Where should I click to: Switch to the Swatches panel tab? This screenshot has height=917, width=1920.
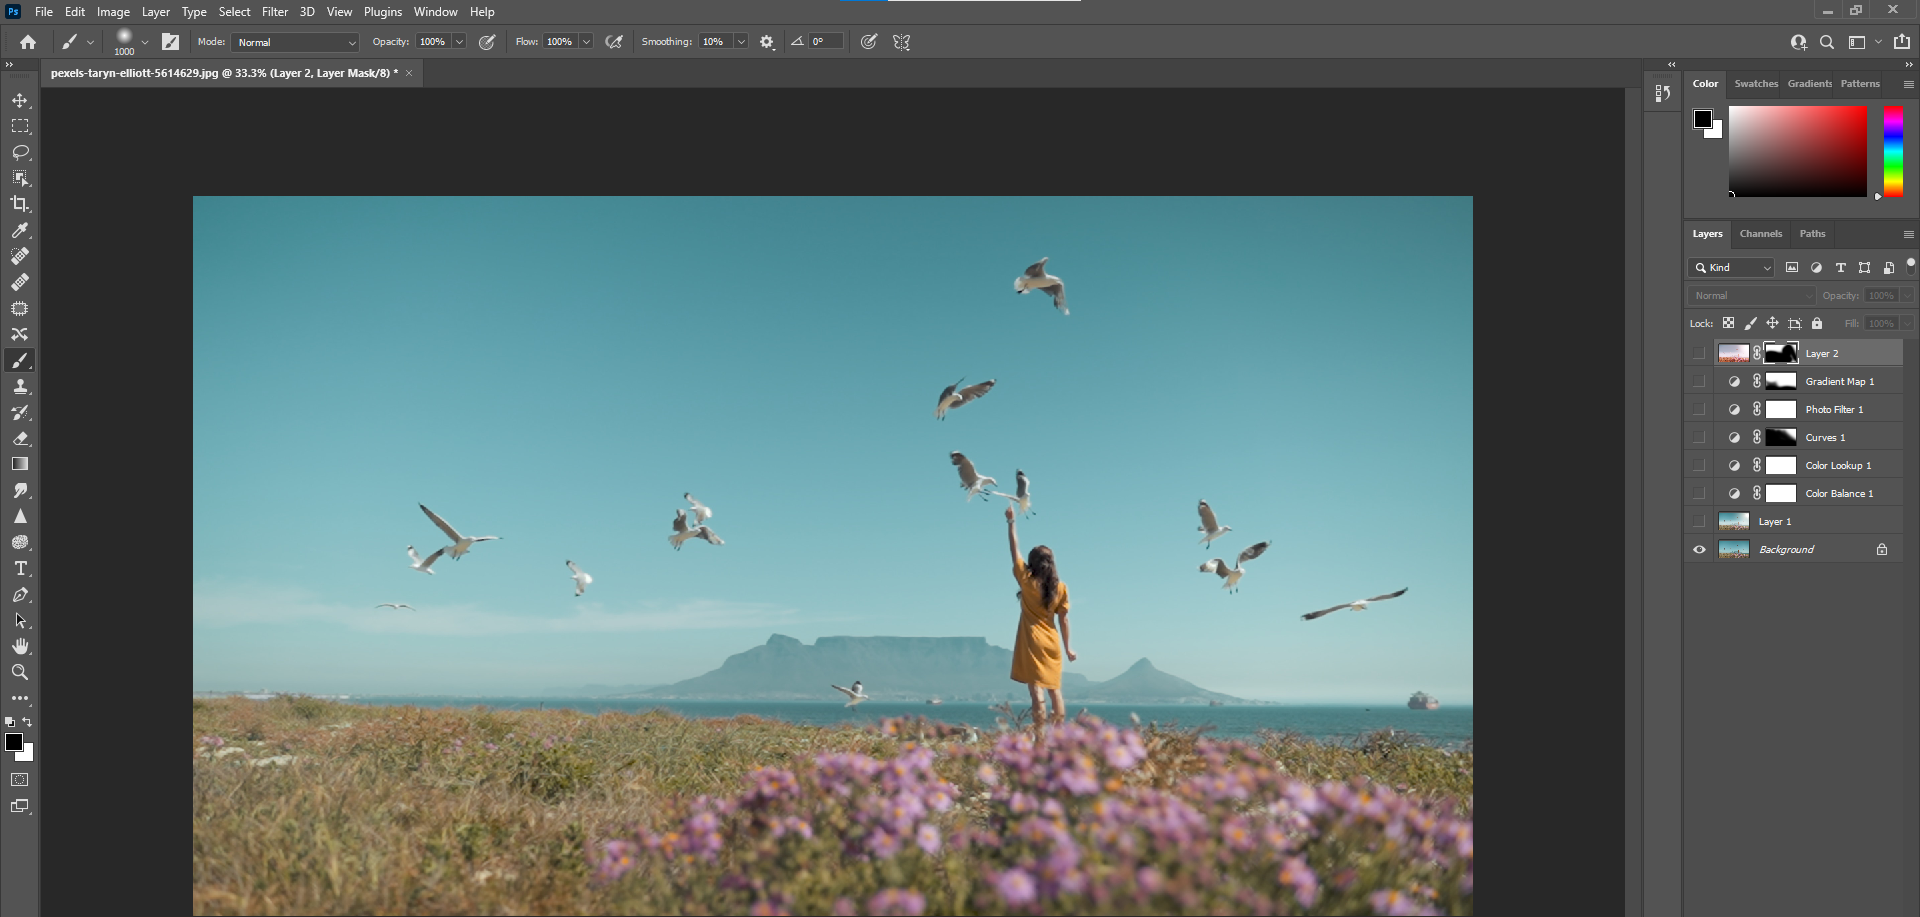(1756, 84)
